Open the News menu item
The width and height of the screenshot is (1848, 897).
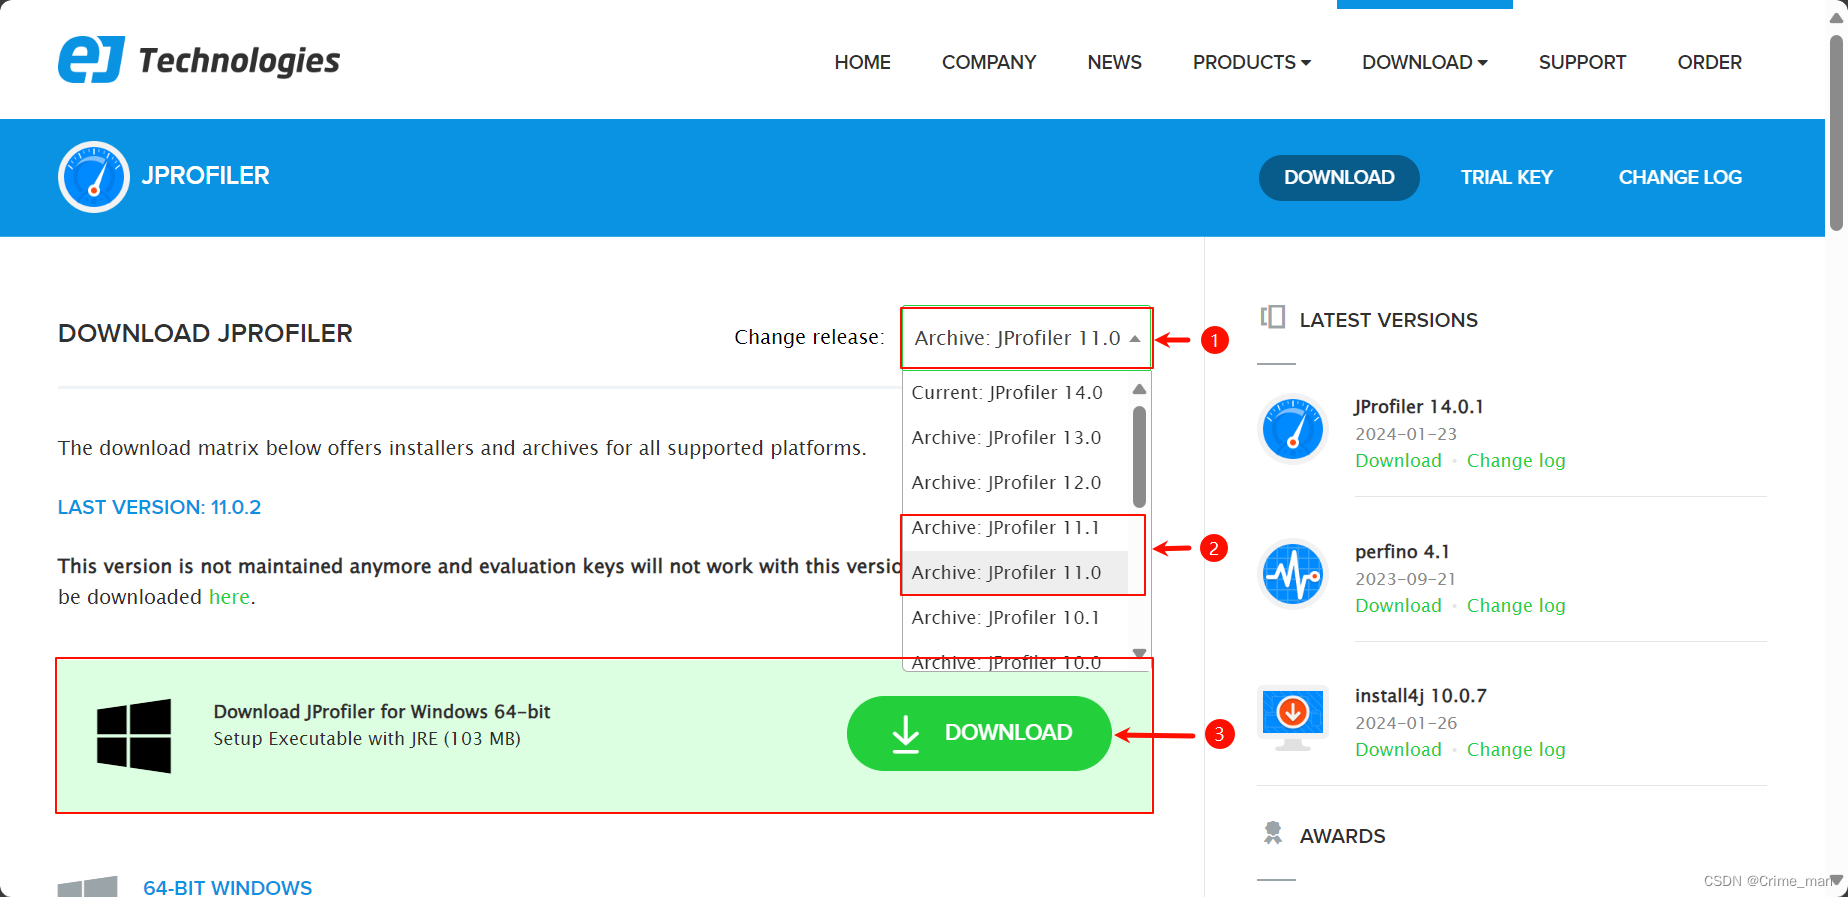point(1114,62)
